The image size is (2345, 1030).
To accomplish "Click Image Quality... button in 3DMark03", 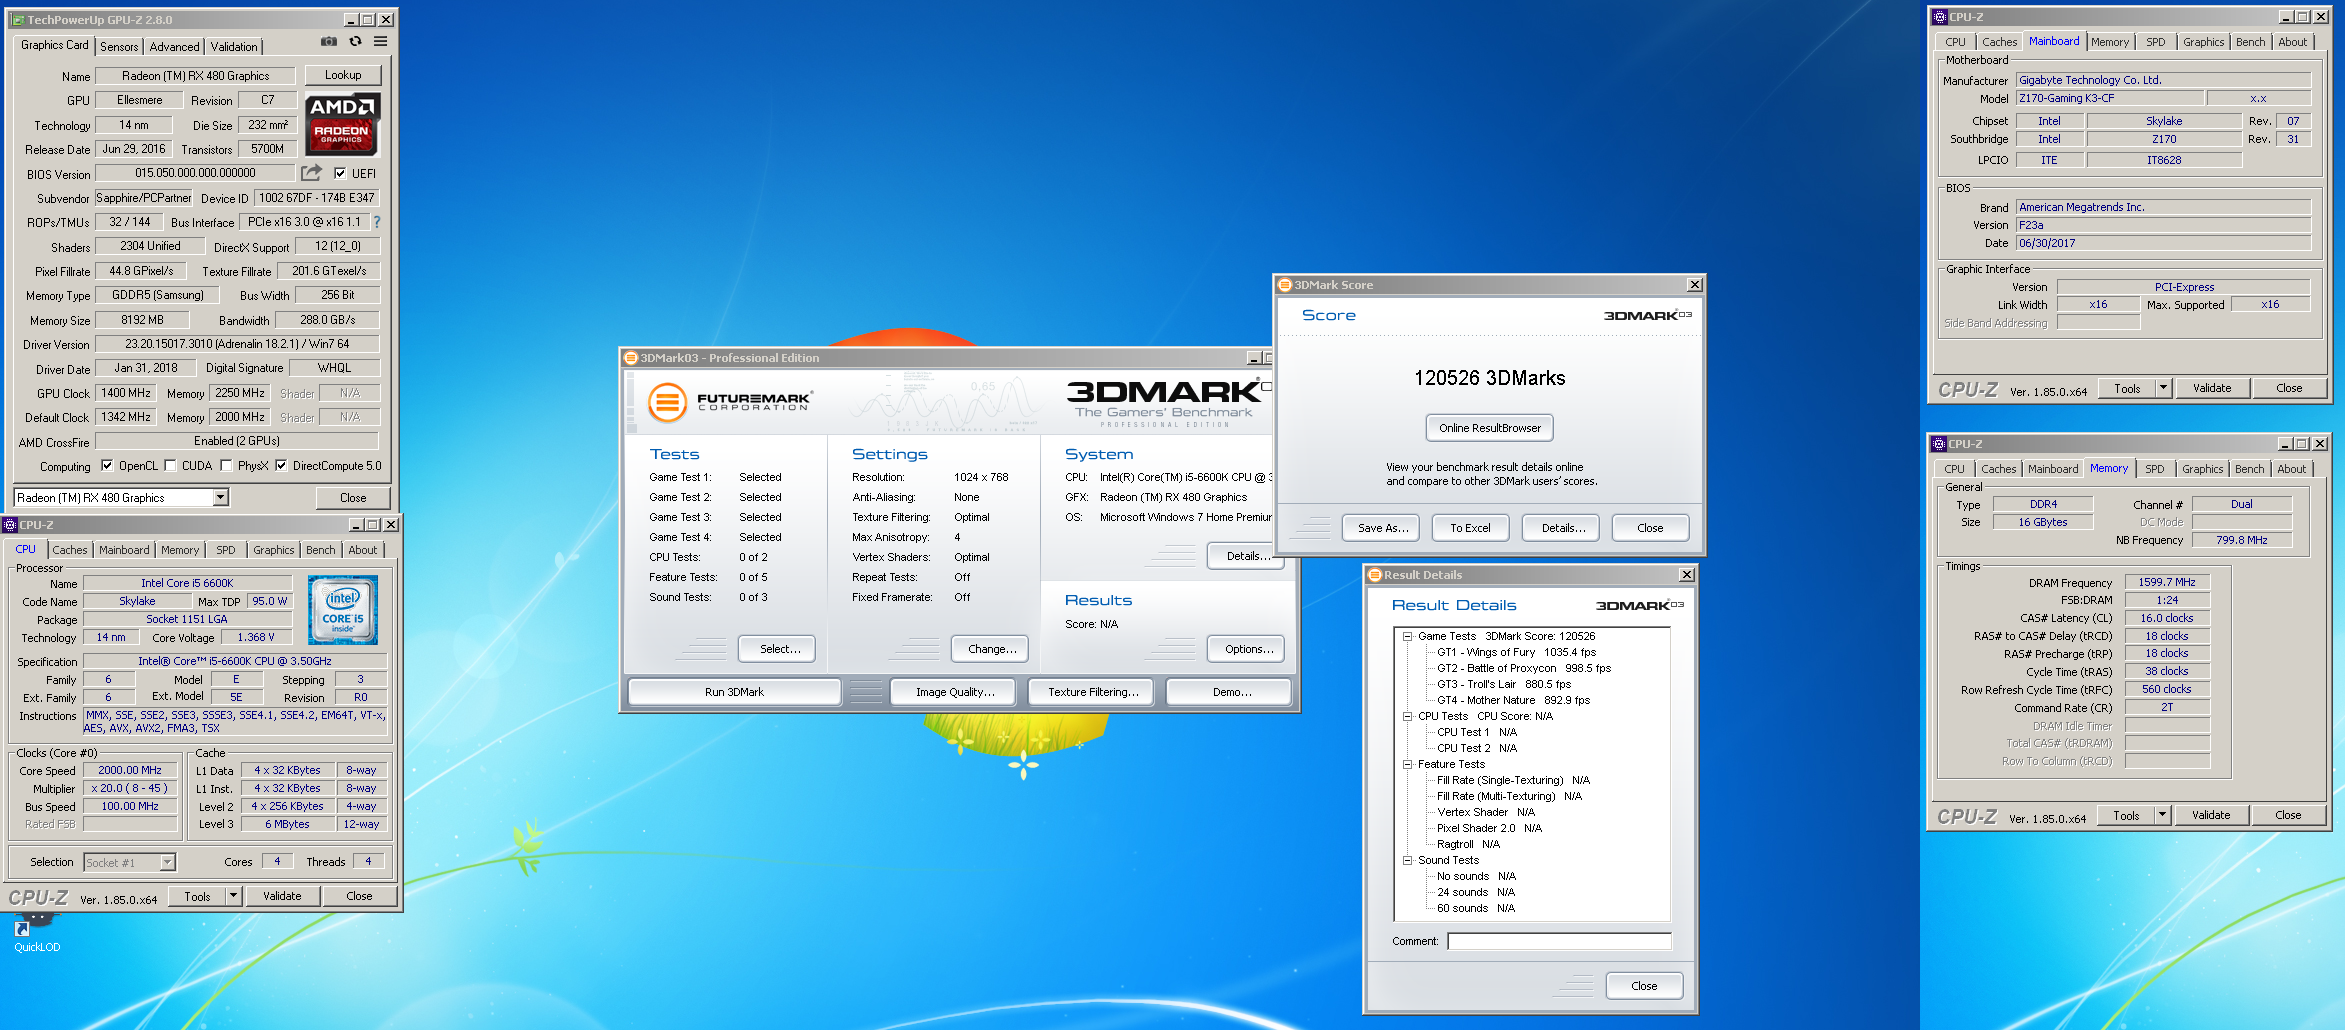I will [955, 692].
